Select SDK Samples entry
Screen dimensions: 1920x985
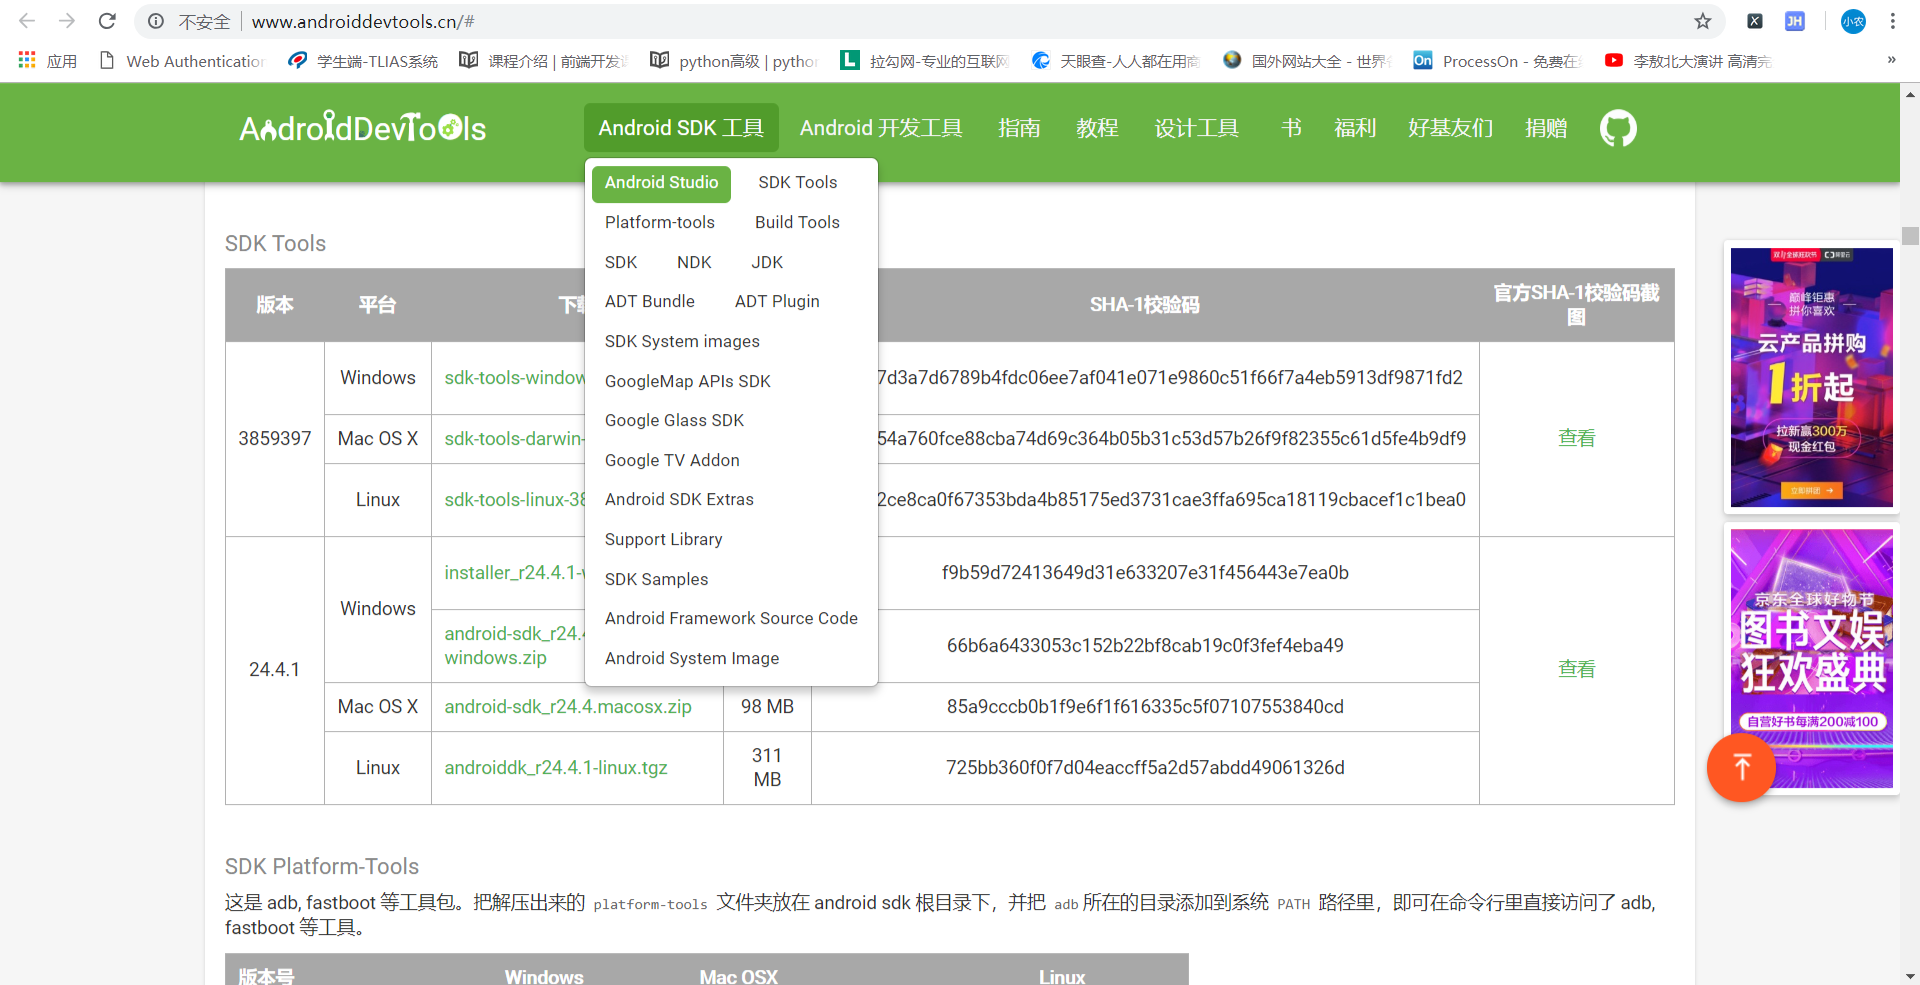(x=656, y=579)
